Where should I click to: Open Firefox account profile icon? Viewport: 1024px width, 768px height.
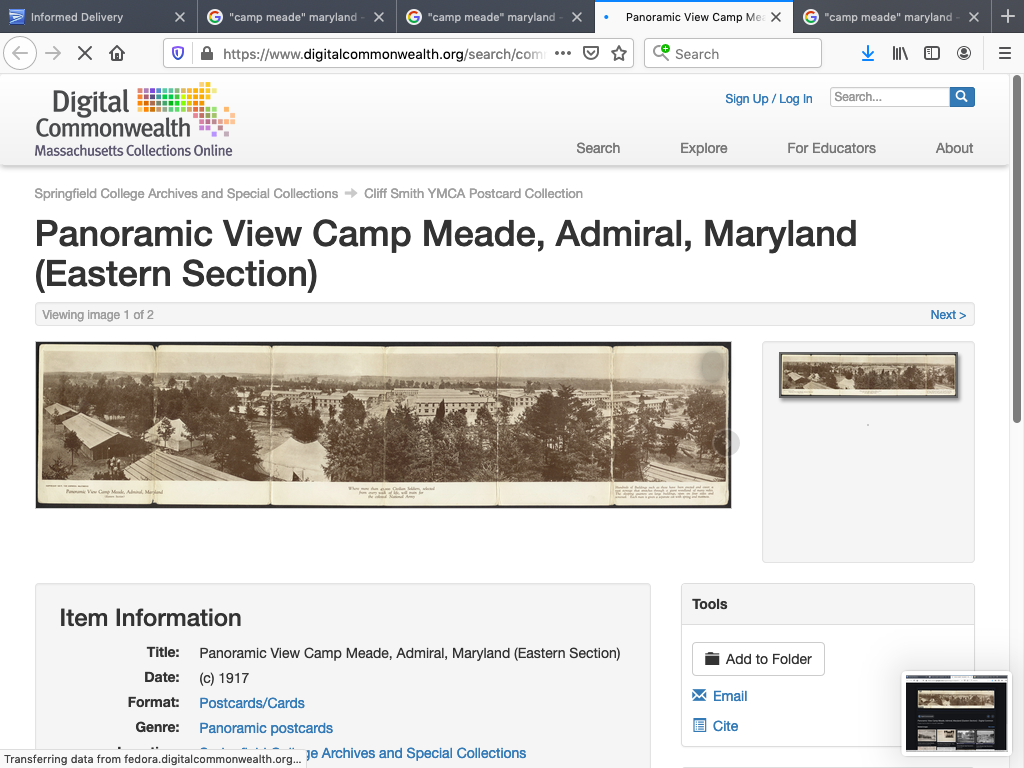964,54
